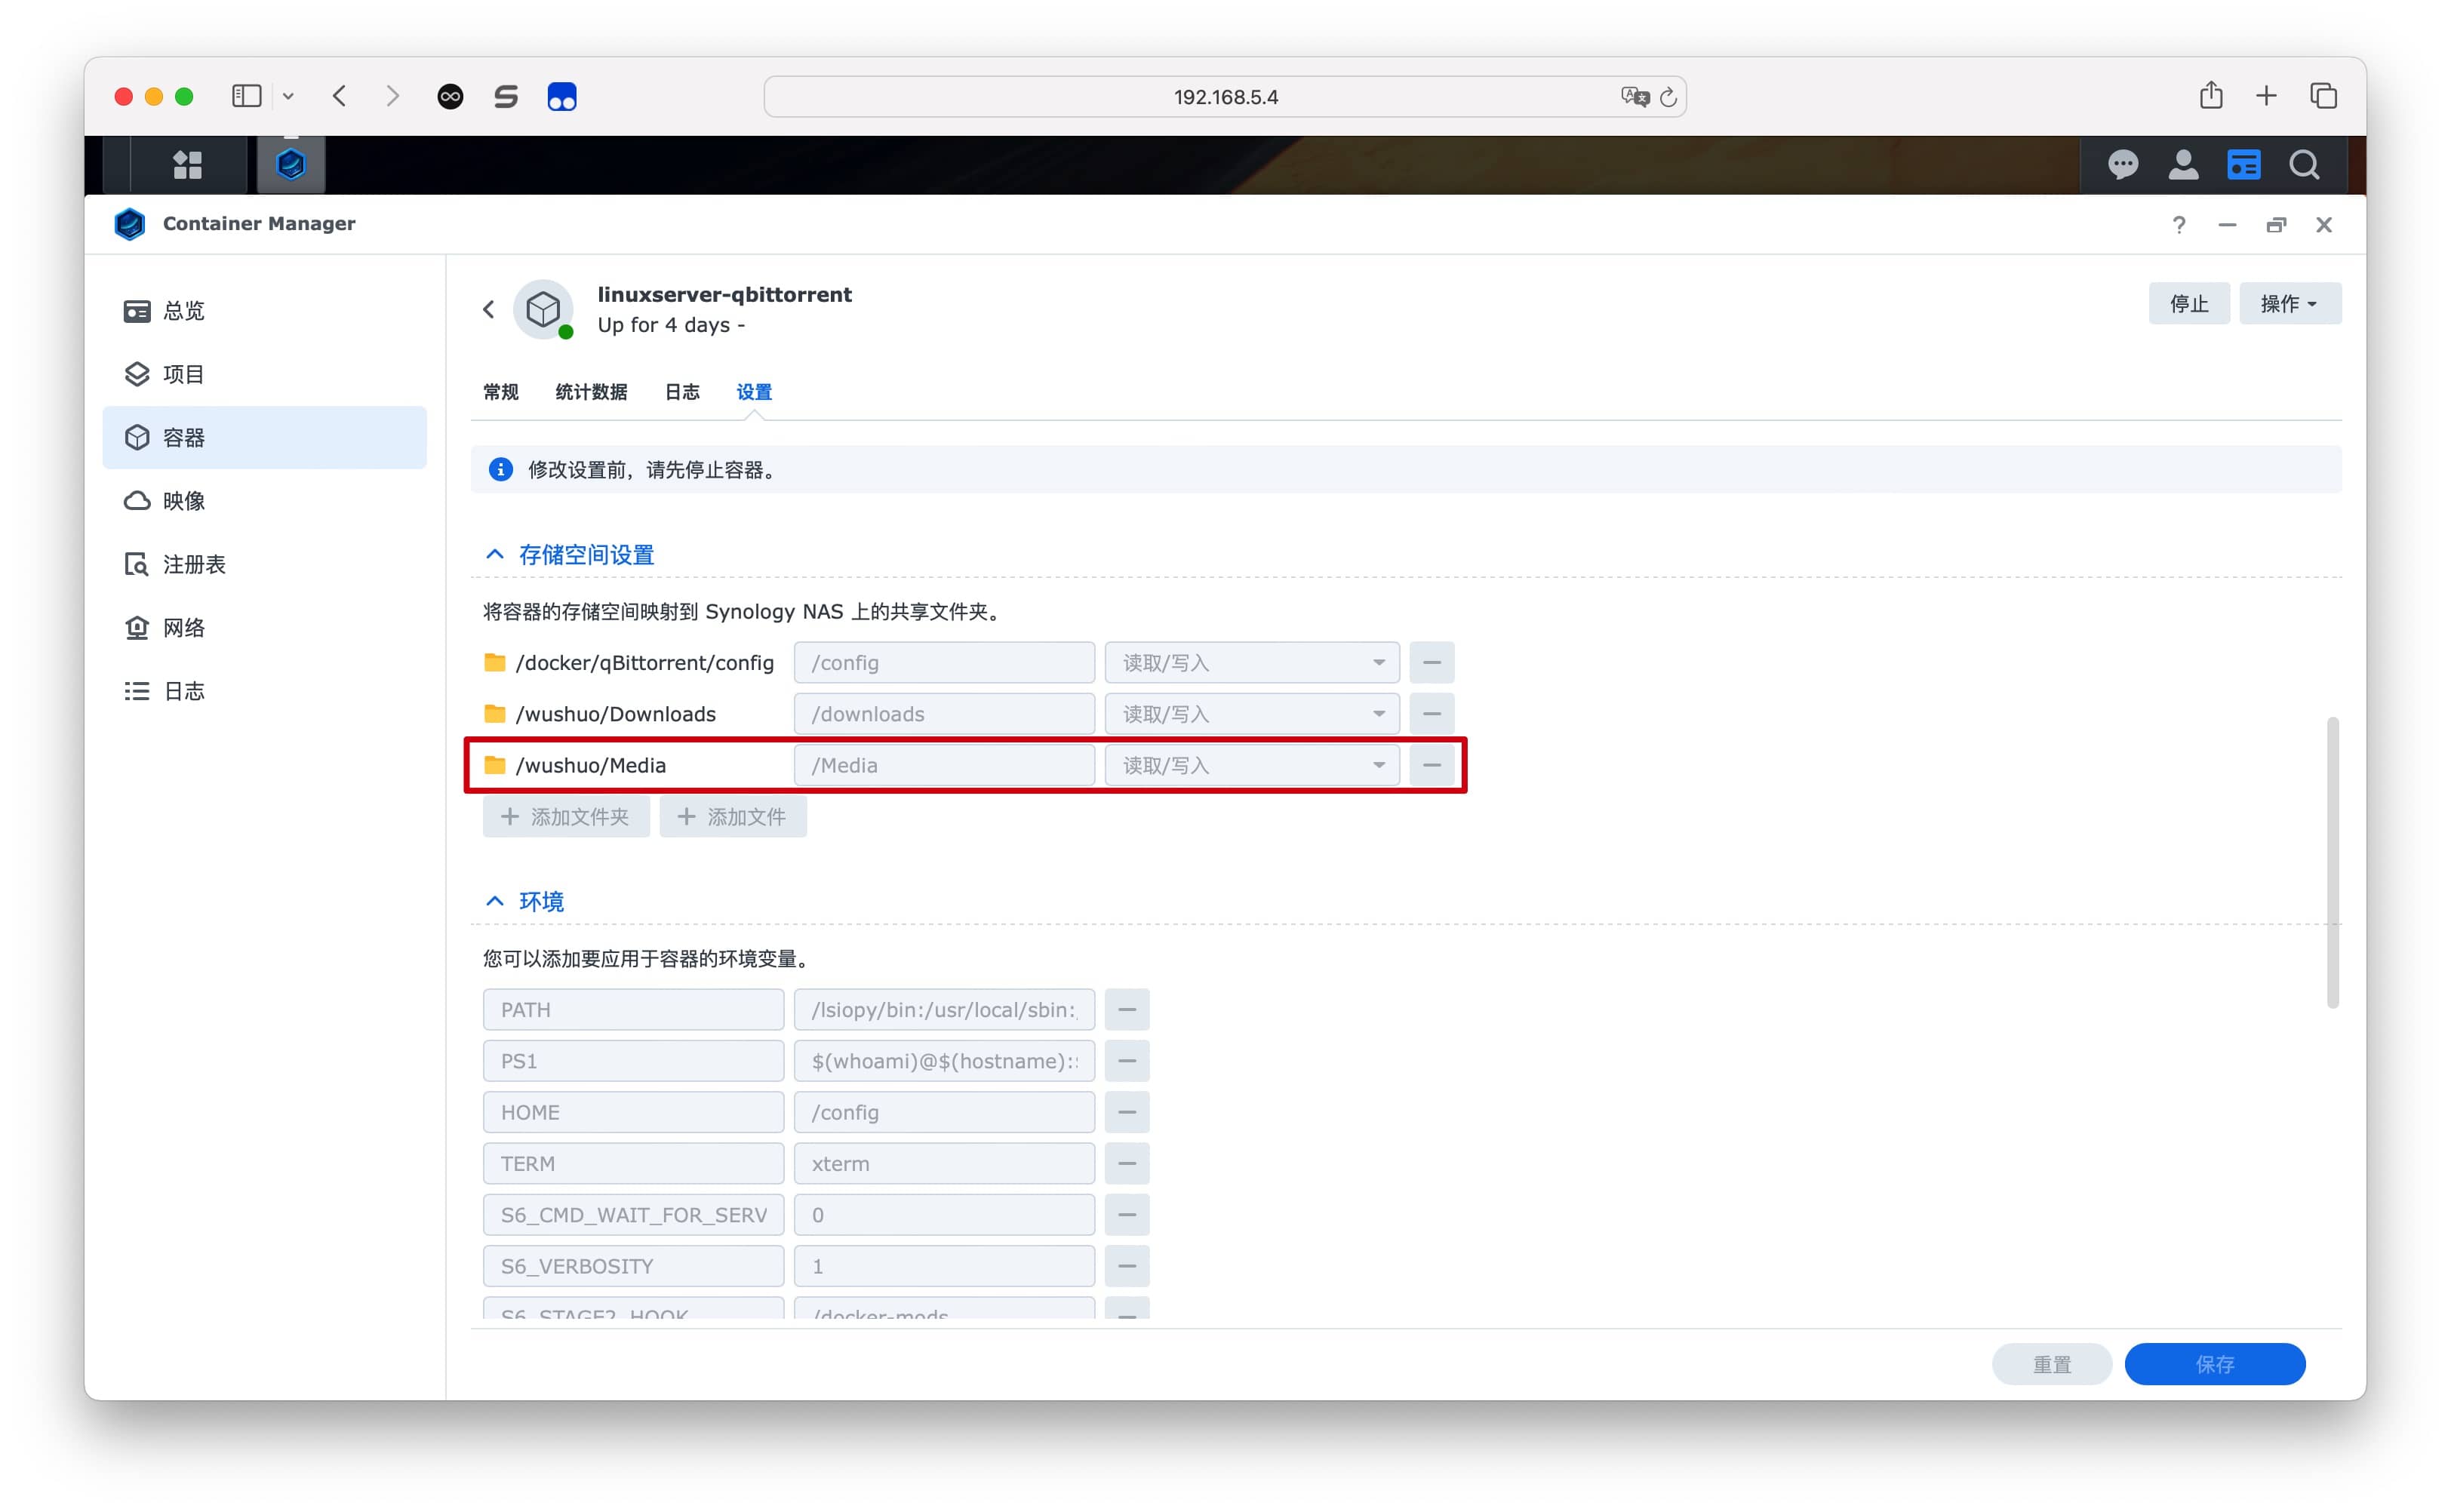Open Safari sidebar options chevron
Screen dimensions: 2451x1512
[288, 96]
